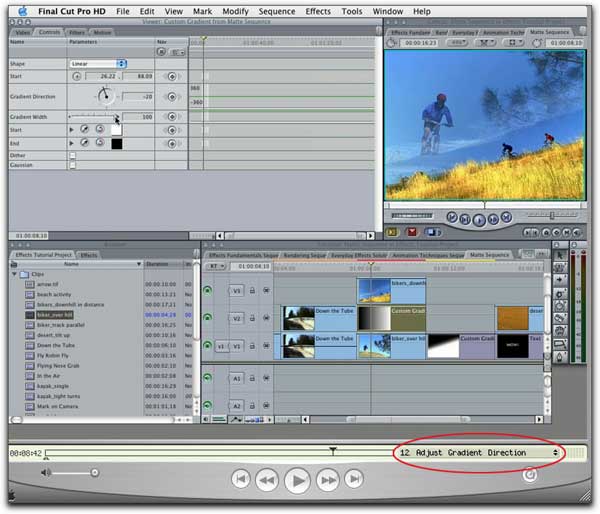Pick the Roll edit tool in palette
Image resolution: width=600 pixels, height=514 pixels.
tap(560, 294)
